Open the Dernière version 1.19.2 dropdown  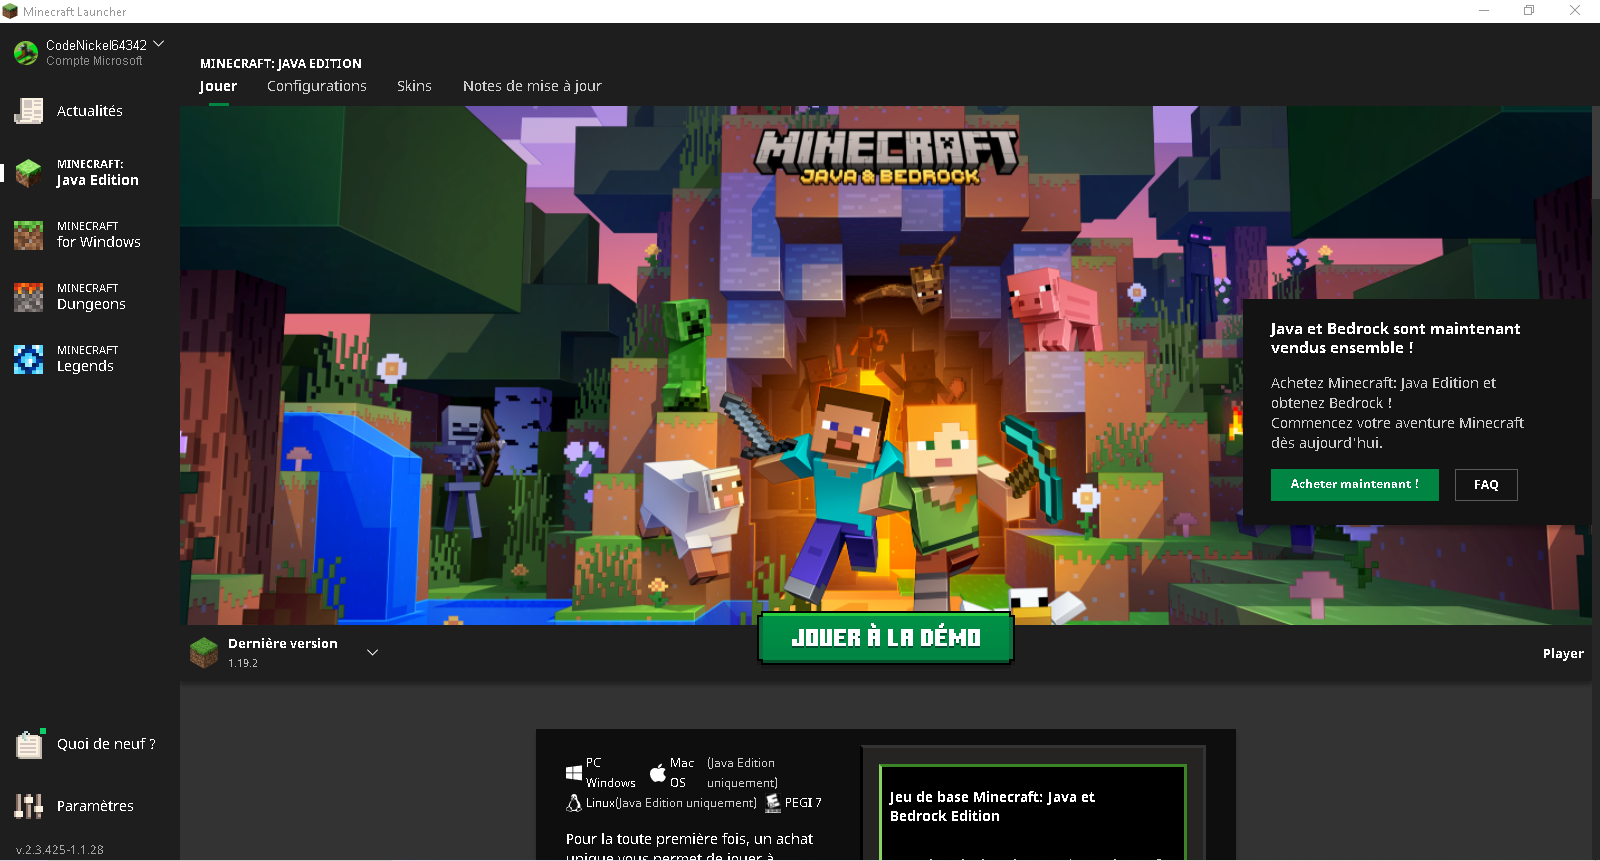[x=283, y=653]
